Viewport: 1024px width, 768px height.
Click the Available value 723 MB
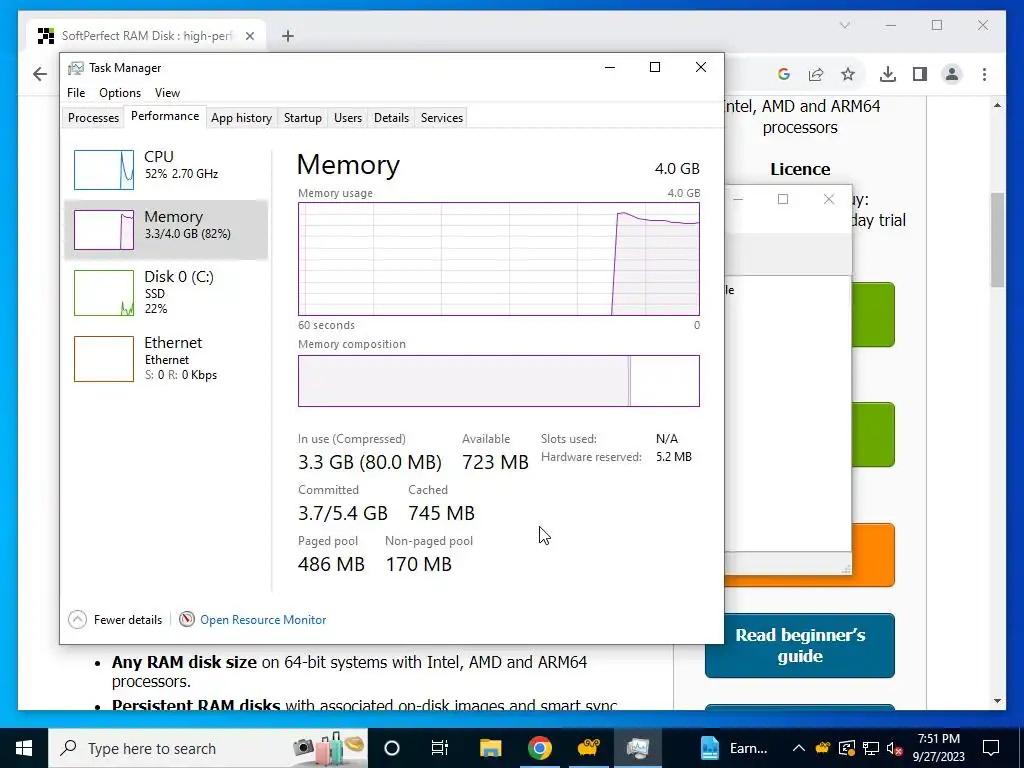coord(495,462)
